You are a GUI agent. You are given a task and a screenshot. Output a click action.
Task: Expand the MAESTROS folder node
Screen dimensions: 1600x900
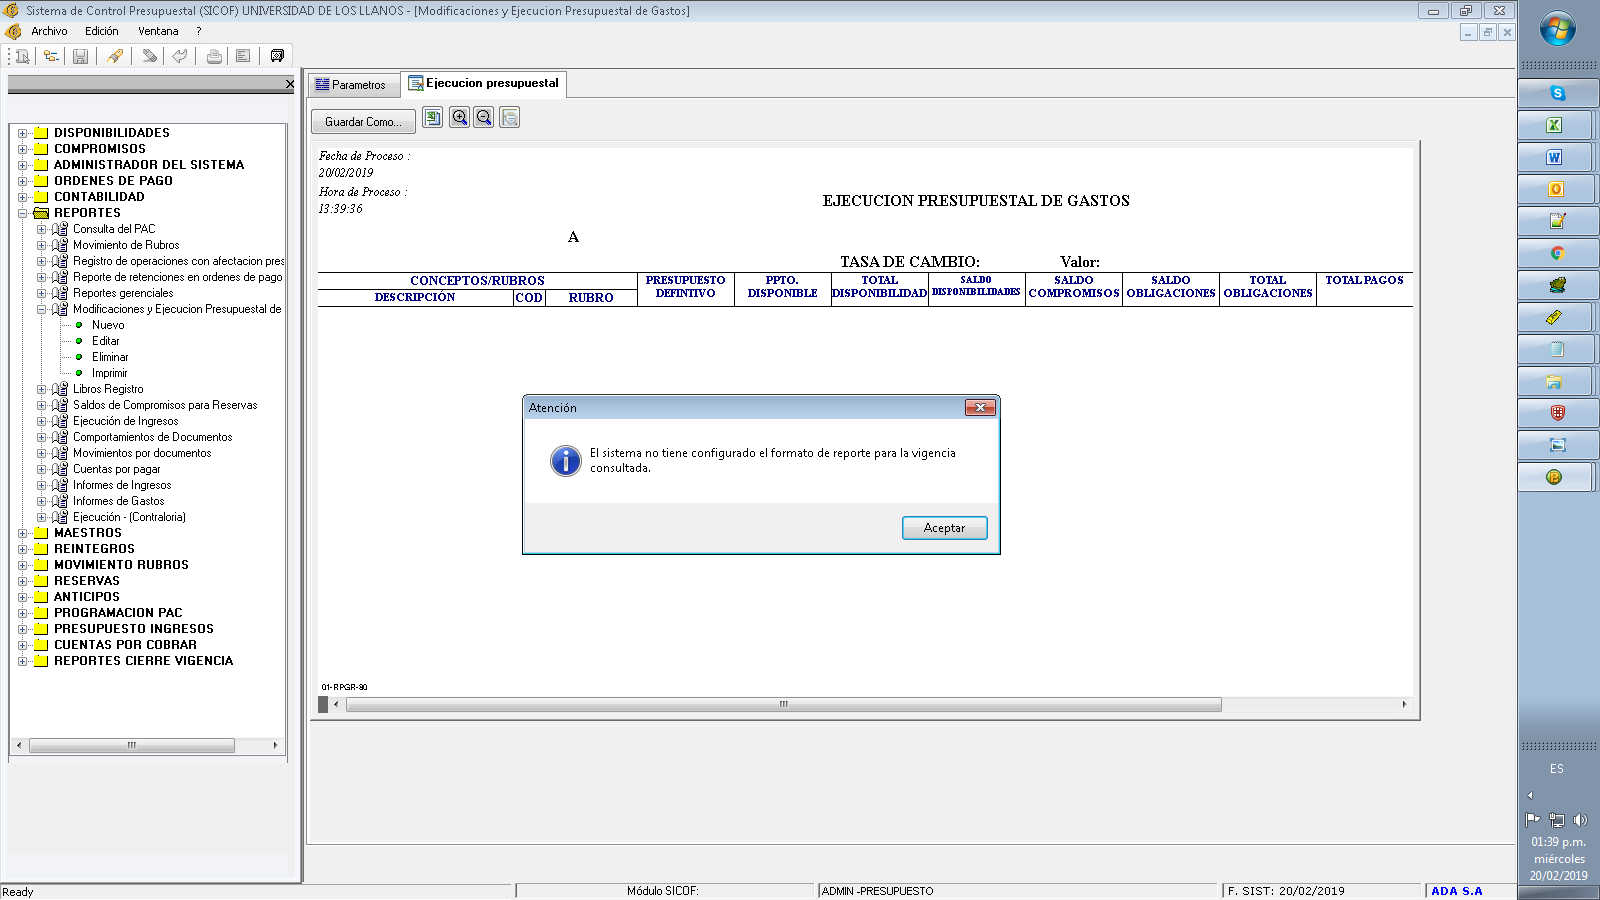coord(22,533)
